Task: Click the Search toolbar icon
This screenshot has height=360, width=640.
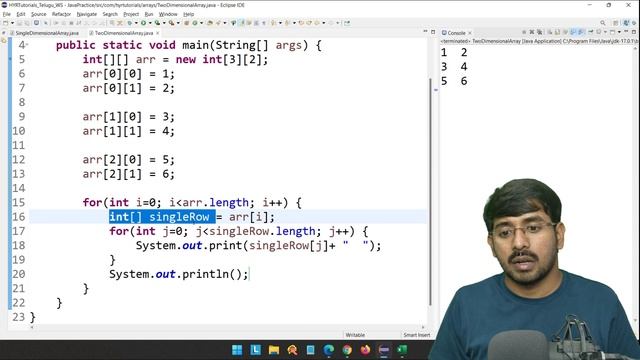Action: point(217,23)
